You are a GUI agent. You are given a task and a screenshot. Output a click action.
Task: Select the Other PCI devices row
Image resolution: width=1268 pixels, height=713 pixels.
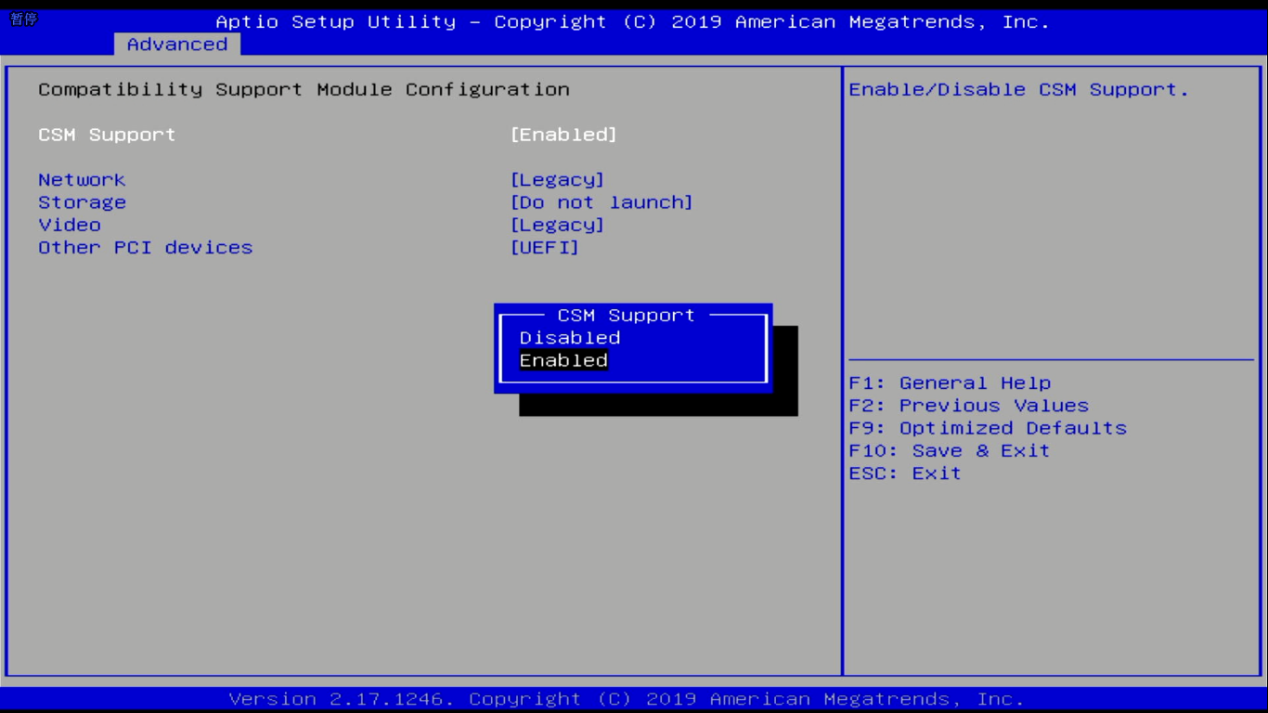coord(145,248)
